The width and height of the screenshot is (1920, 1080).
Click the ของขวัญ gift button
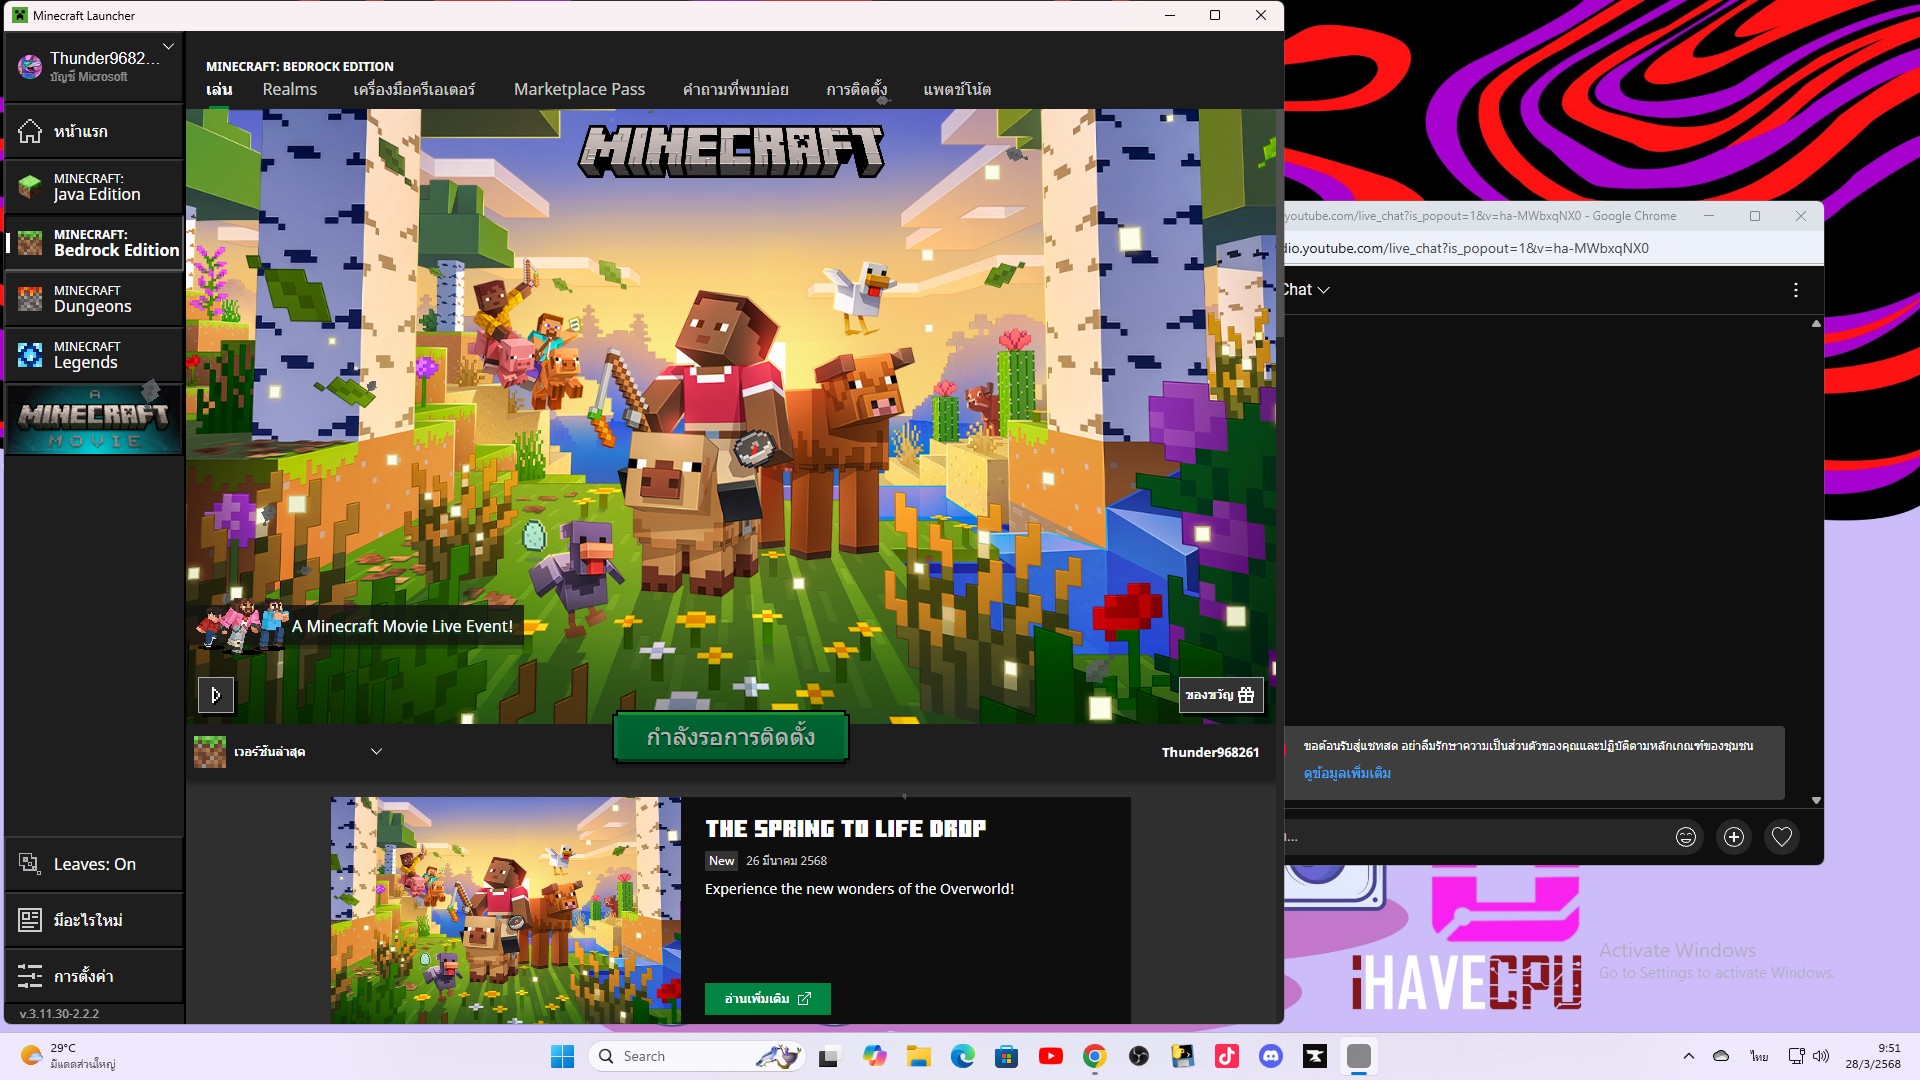point(1220,695)
